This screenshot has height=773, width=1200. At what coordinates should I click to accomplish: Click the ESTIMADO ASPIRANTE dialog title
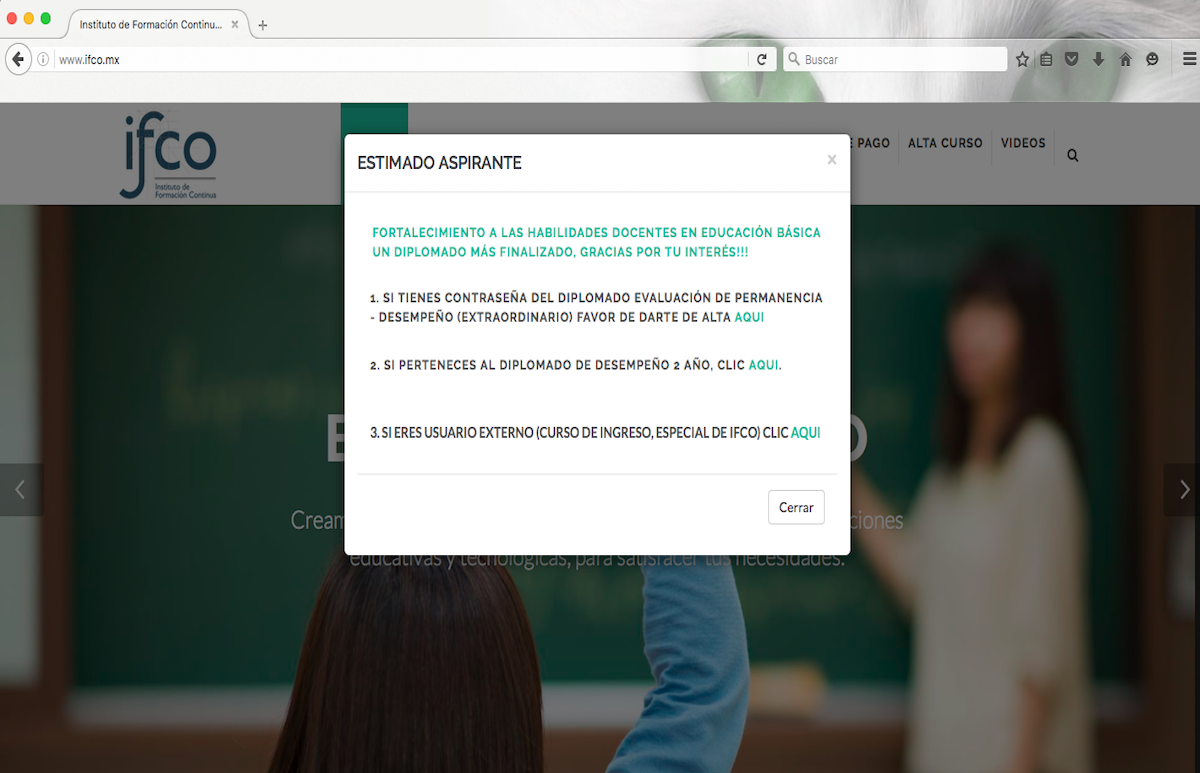(439, 163)
